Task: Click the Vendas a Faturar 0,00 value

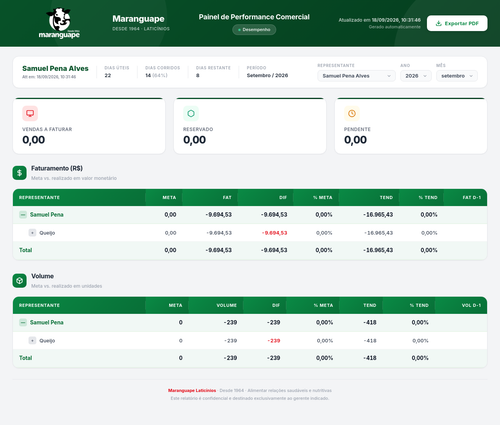Action: [34, 140]
